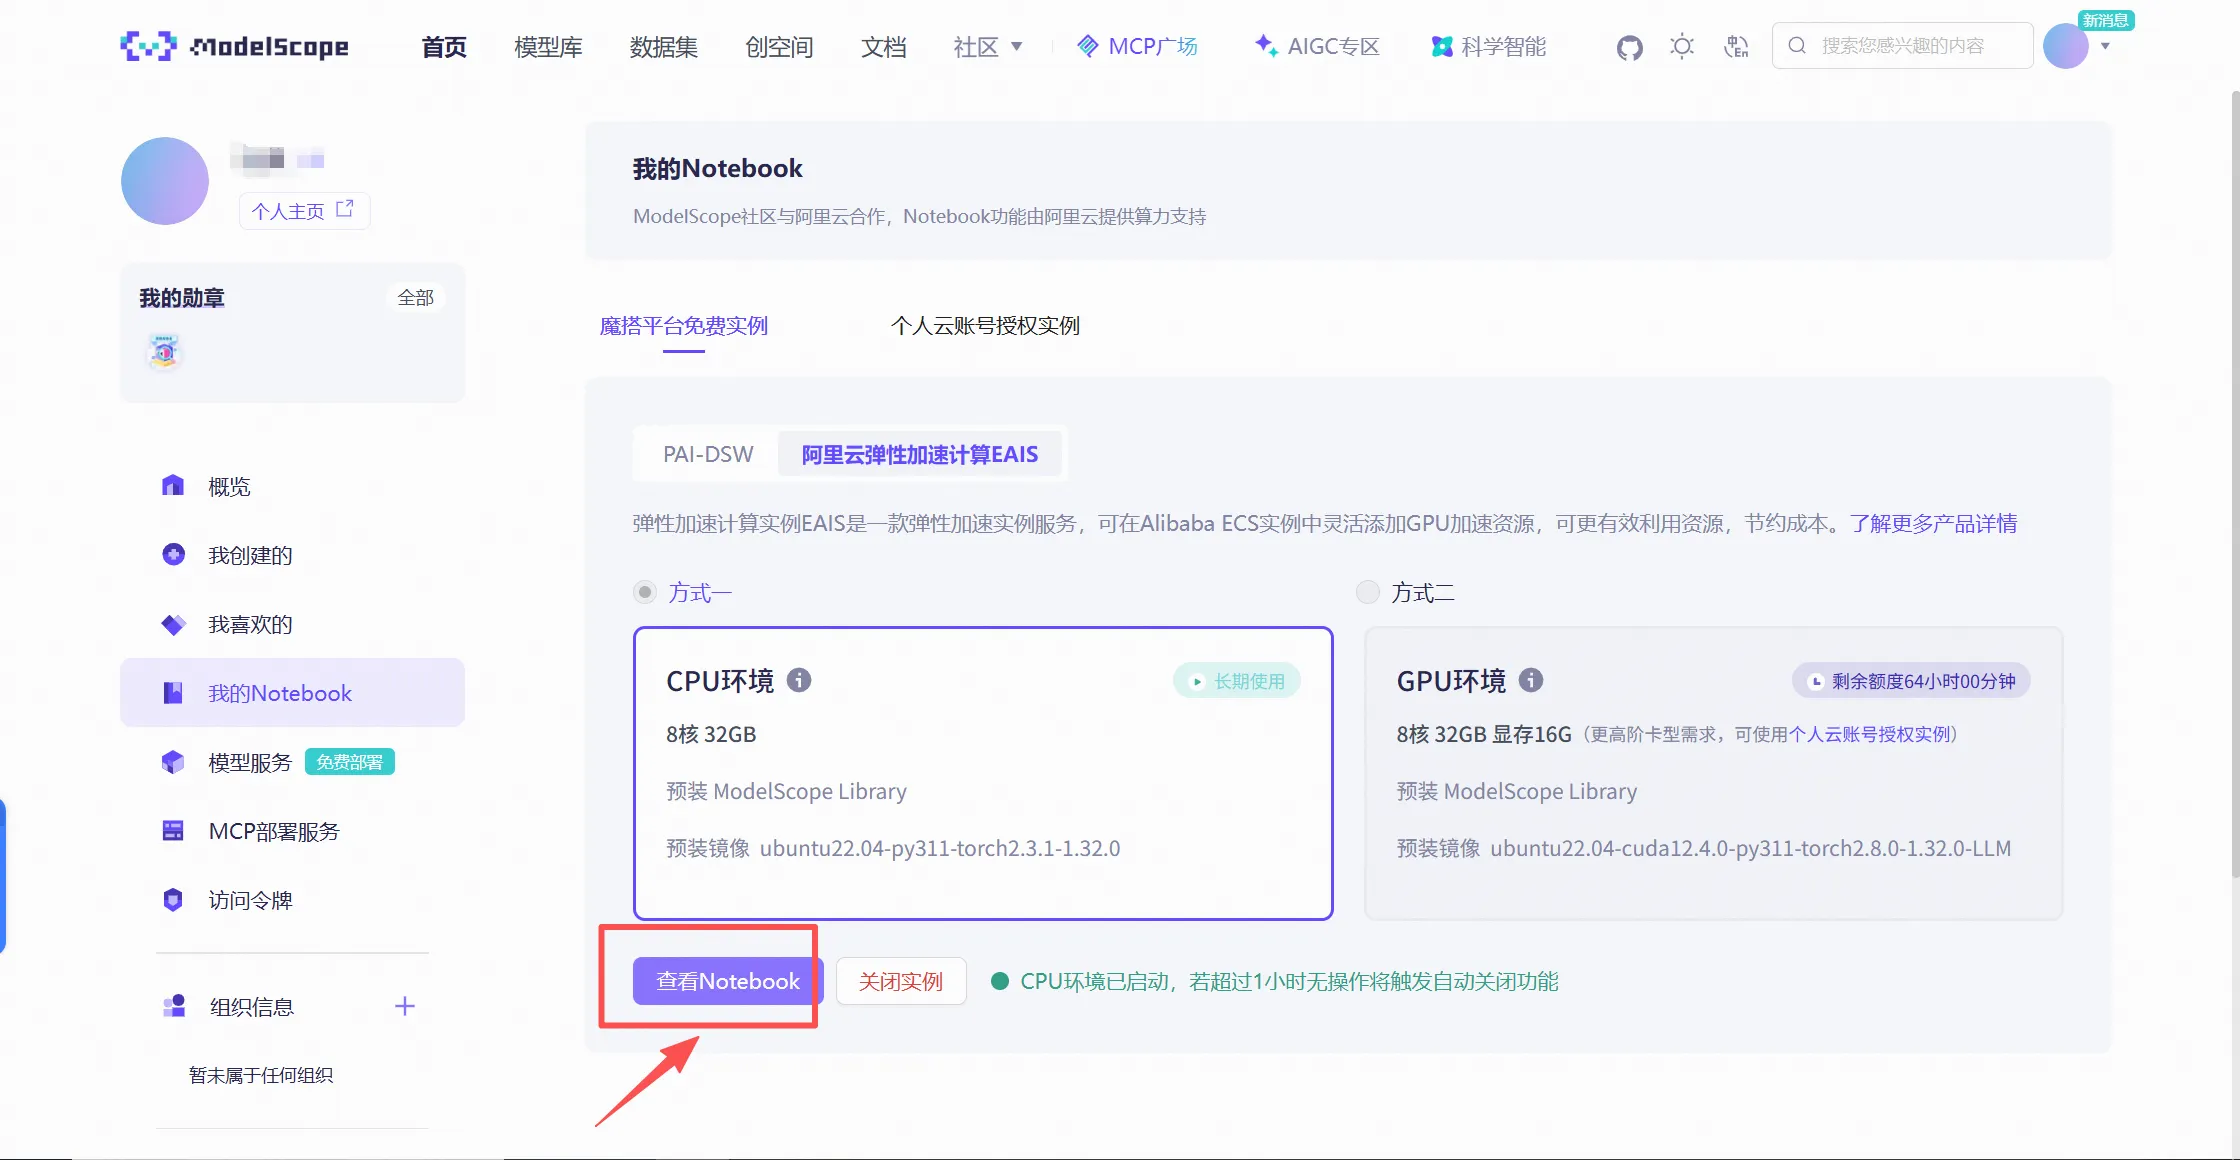This screenshot has height=1160, width=2240.
Task: Click the GPU环境 info icon
Action: point(1531,680)
